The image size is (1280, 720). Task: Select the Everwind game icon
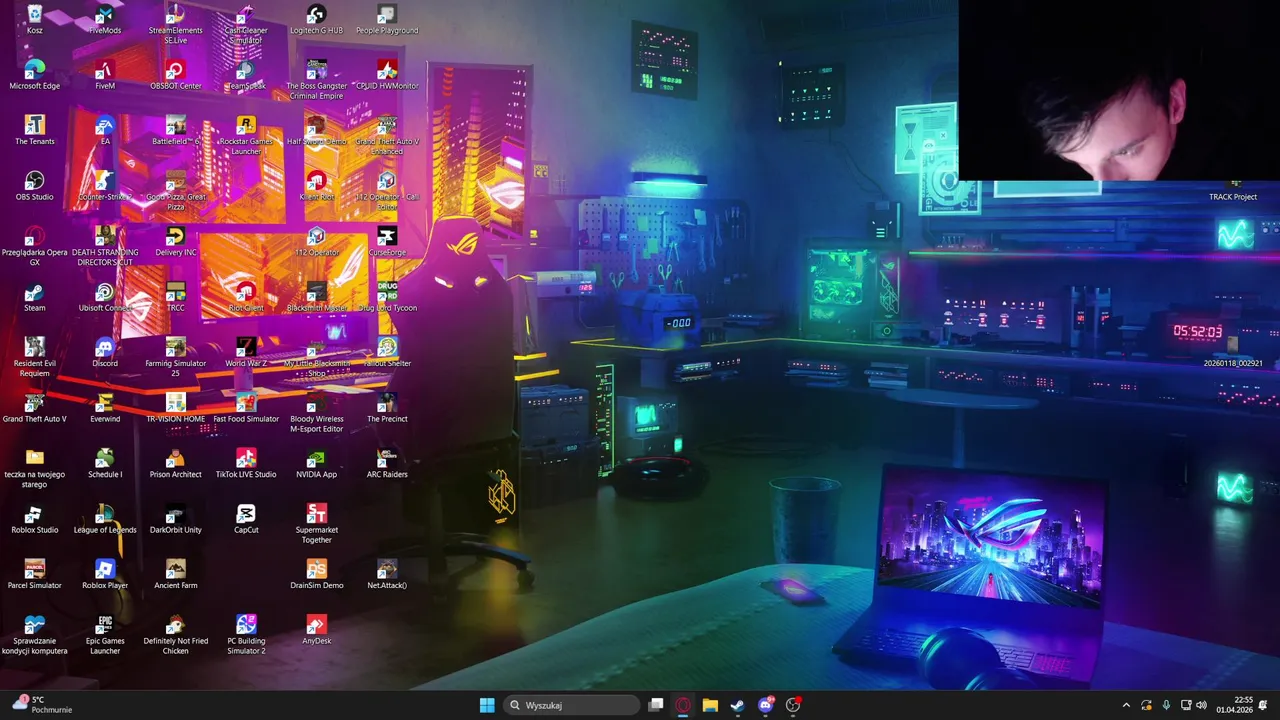[105, 408]
